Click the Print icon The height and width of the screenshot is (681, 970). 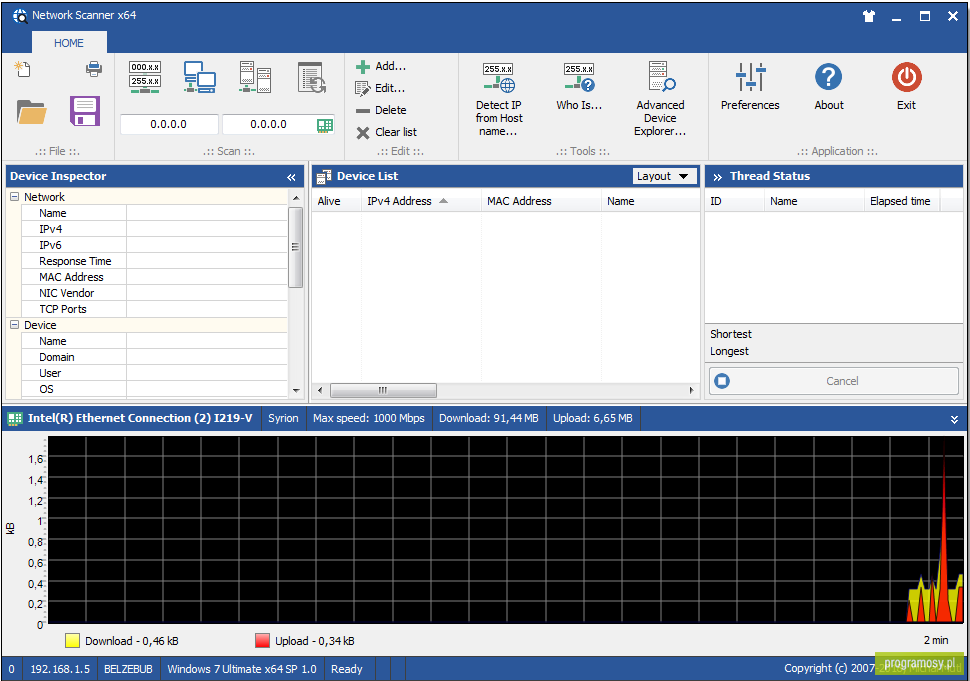point(94,69)
